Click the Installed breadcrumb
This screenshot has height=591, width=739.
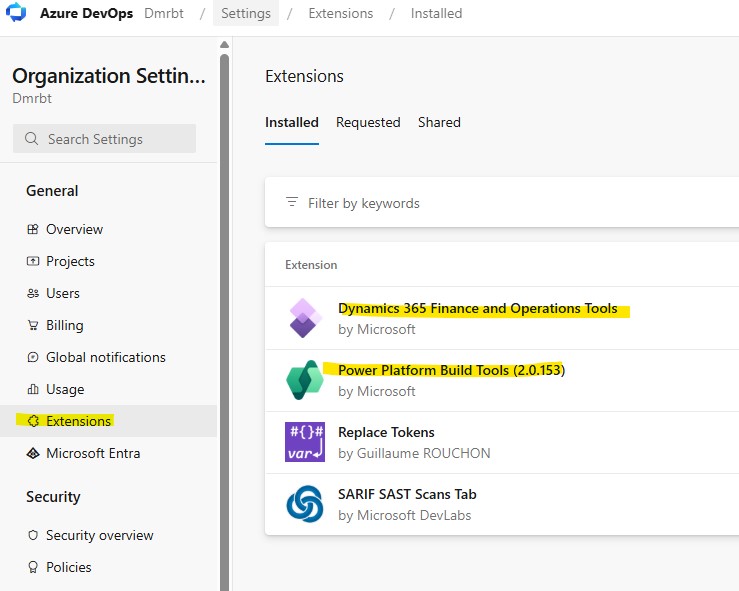pyautogui.click(x=436, y=13)
